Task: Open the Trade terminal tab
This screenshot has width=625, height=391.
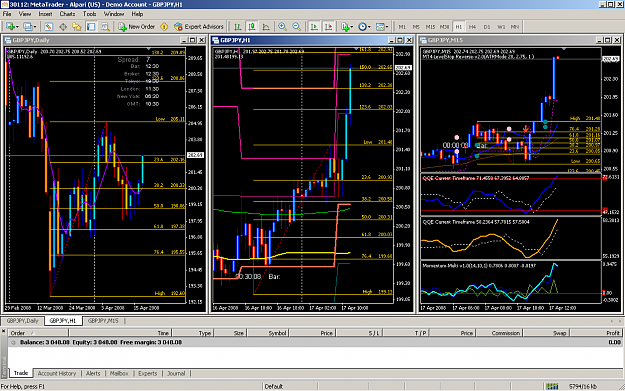Action: [x=21, y=373]
